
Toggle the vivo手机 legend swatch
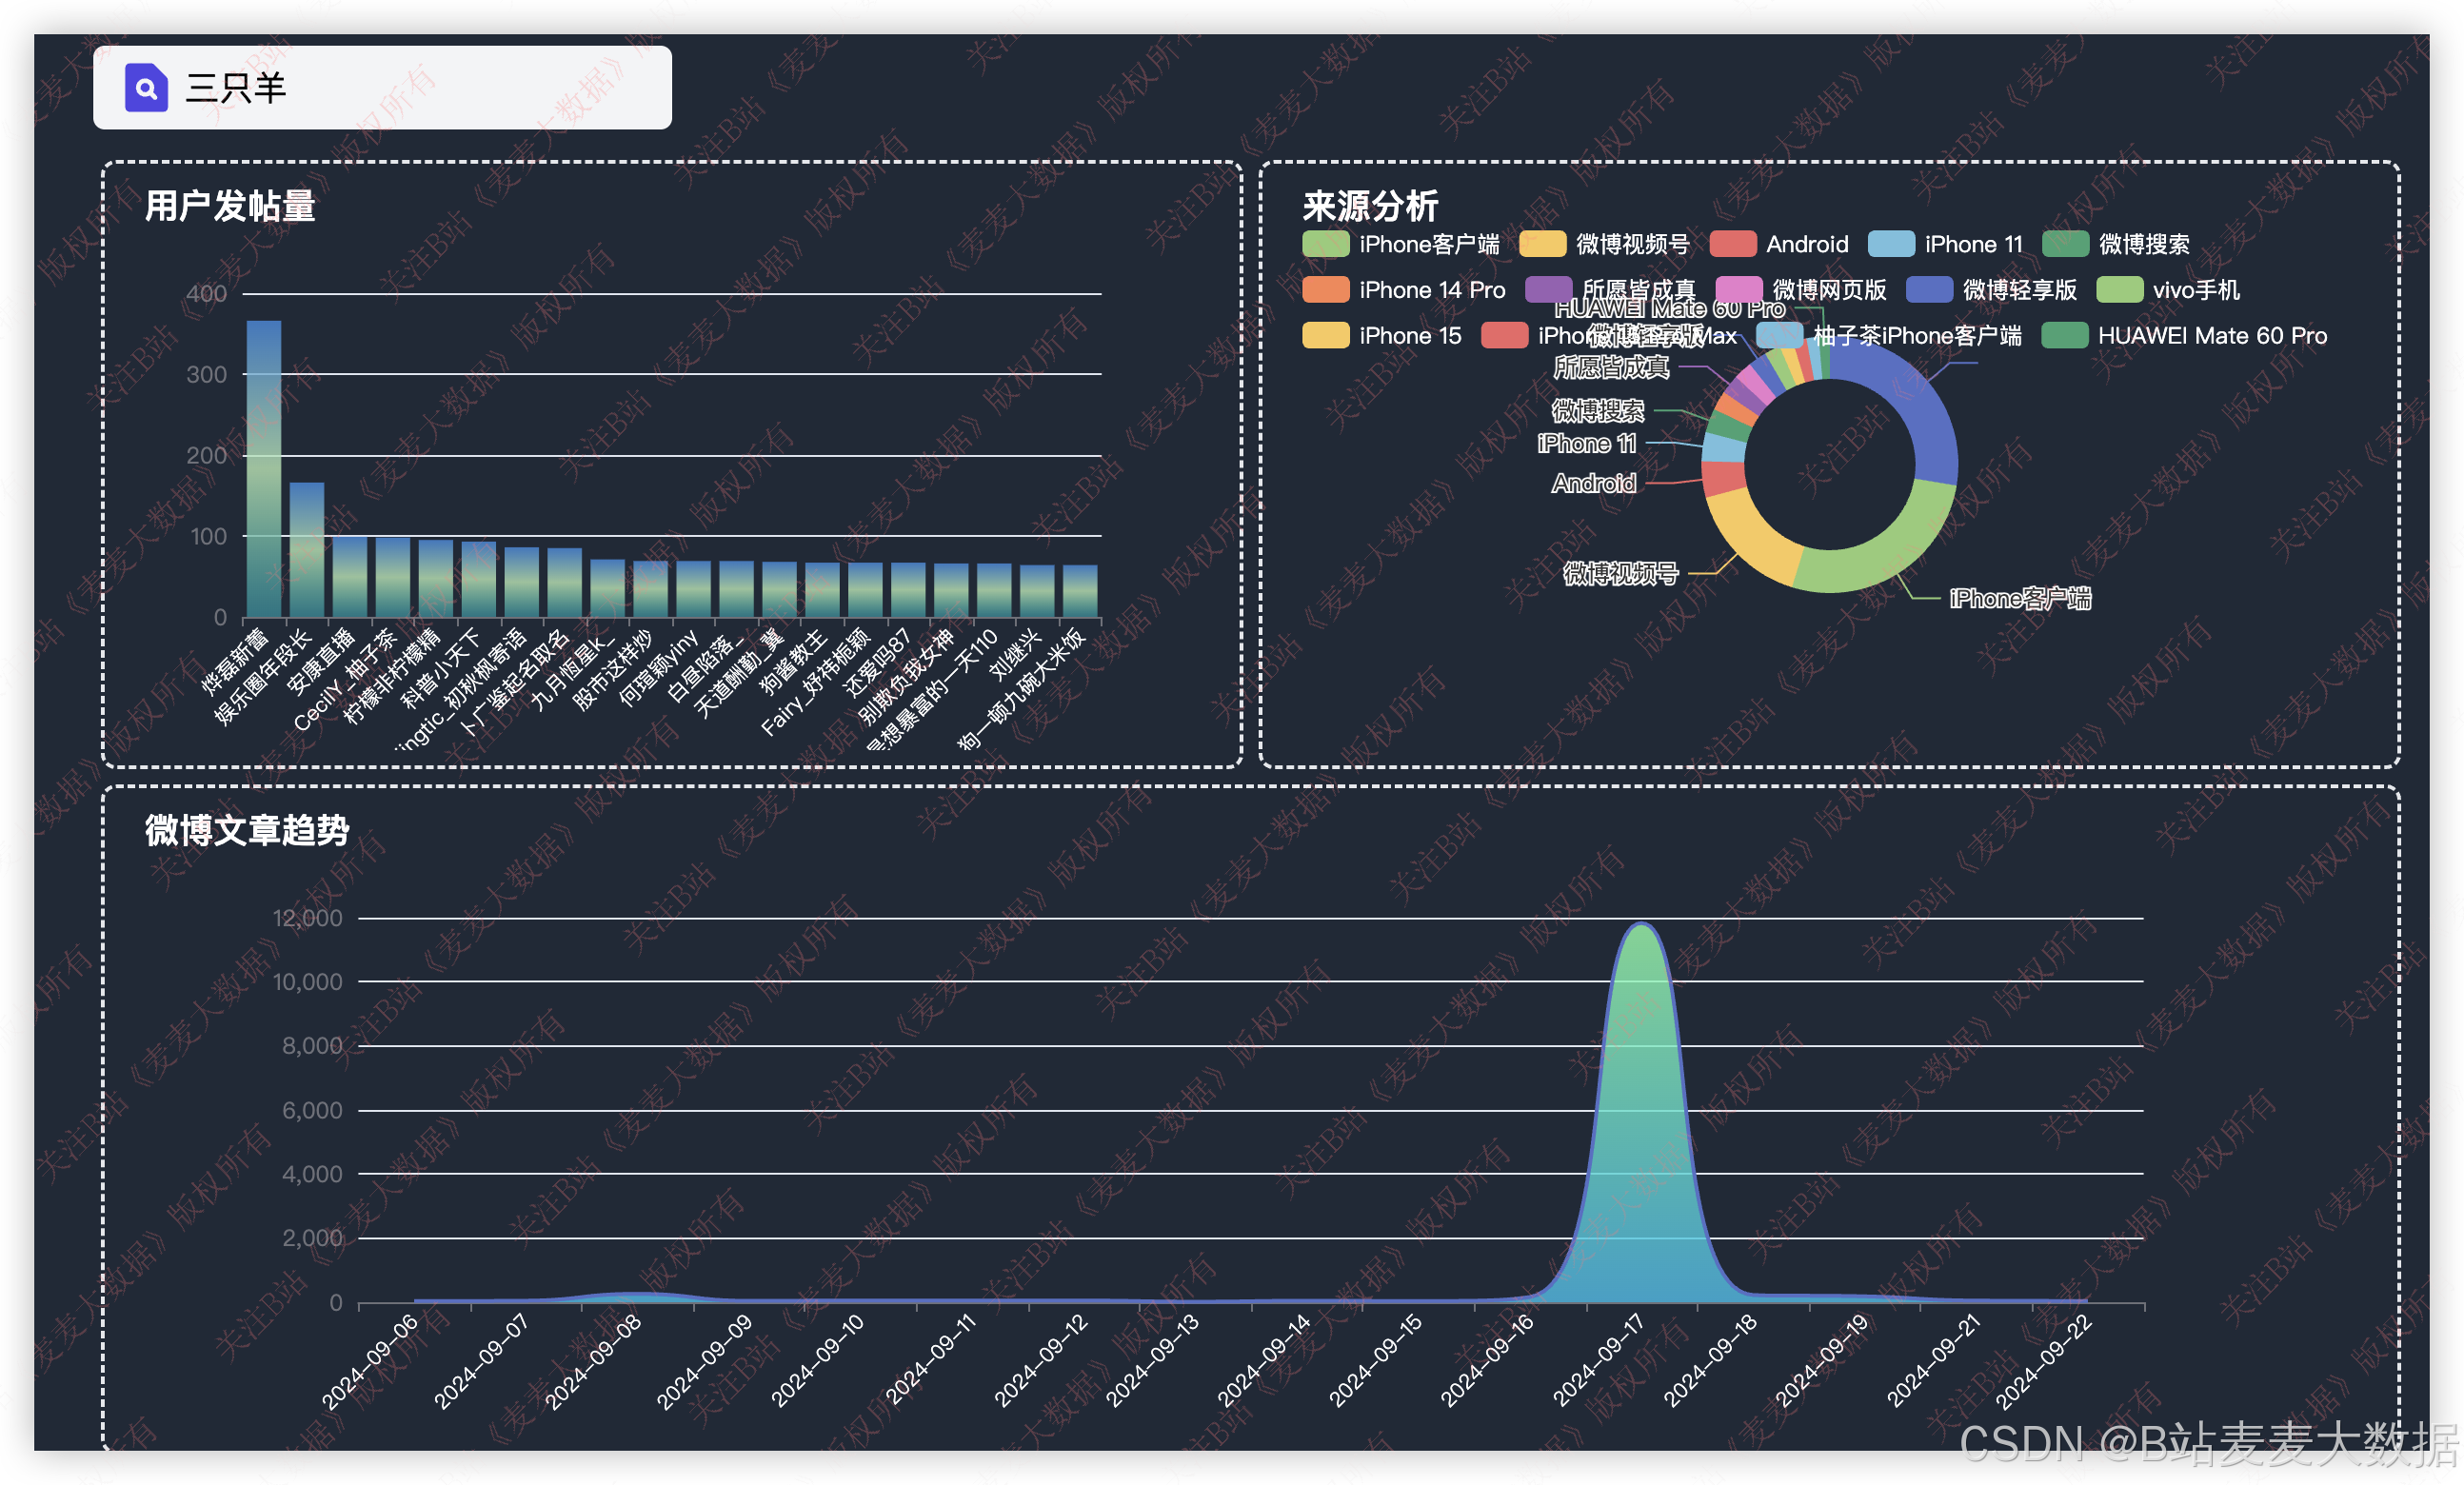pos(2119,290)
